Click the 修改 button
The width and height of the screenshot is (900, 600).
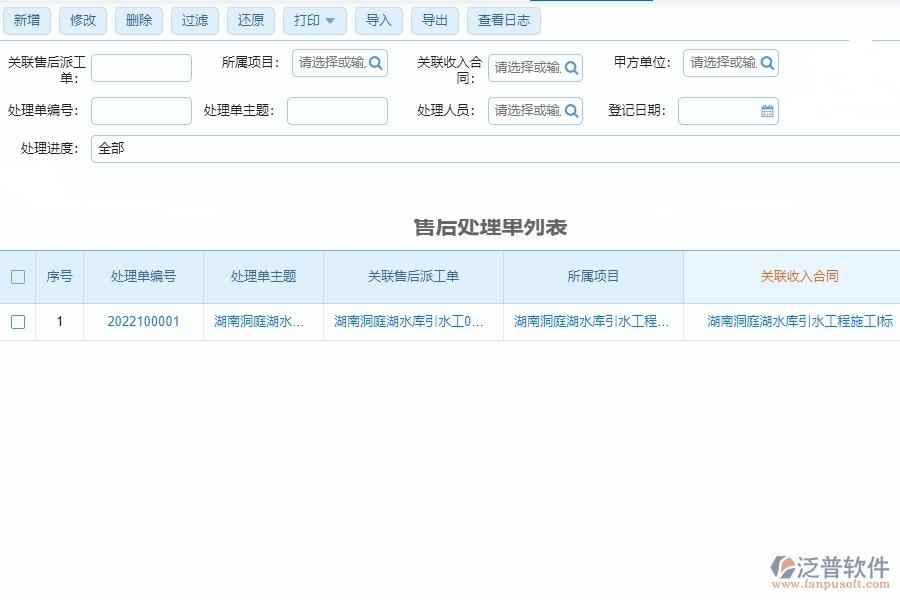click(83, 20)
